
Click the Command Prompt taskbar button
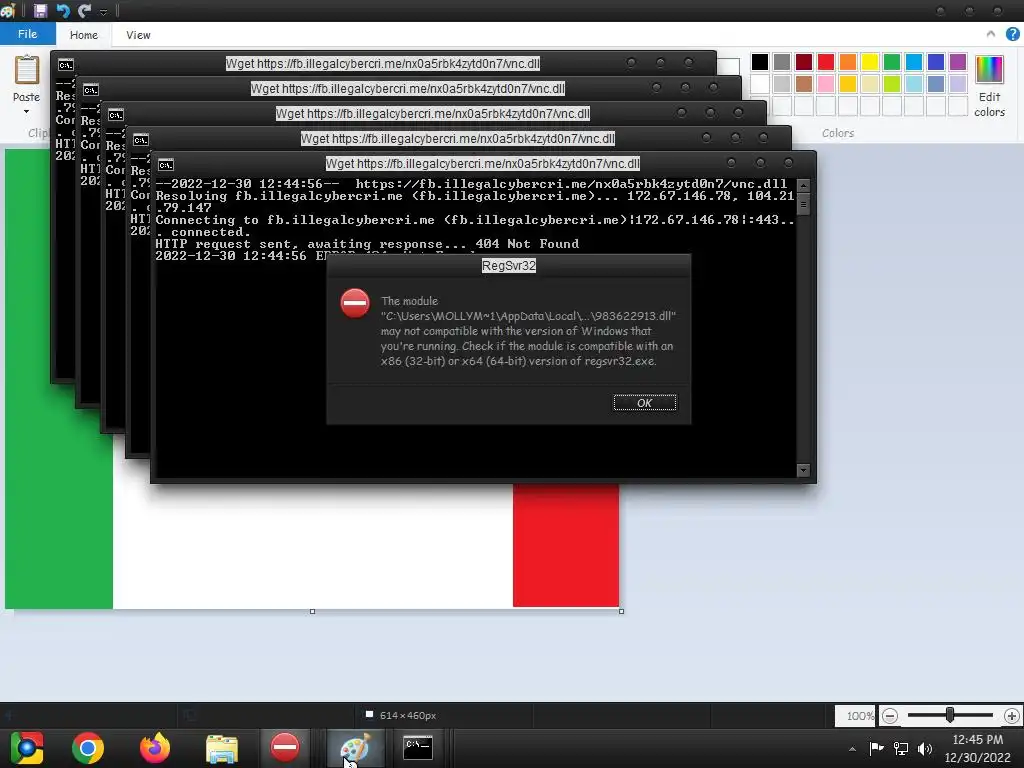pyautogui.click(x=417, y=748)
